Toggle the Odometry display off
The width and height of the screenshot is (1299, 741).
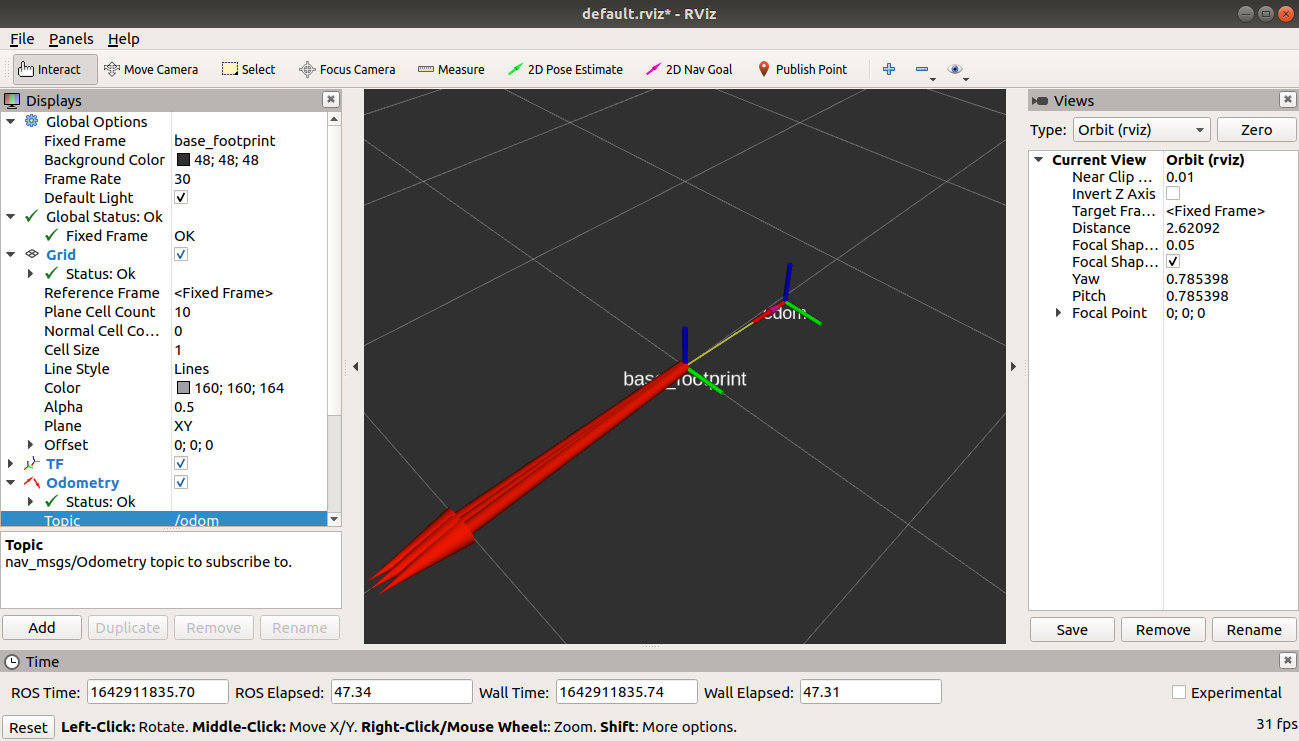click(182, 482)
